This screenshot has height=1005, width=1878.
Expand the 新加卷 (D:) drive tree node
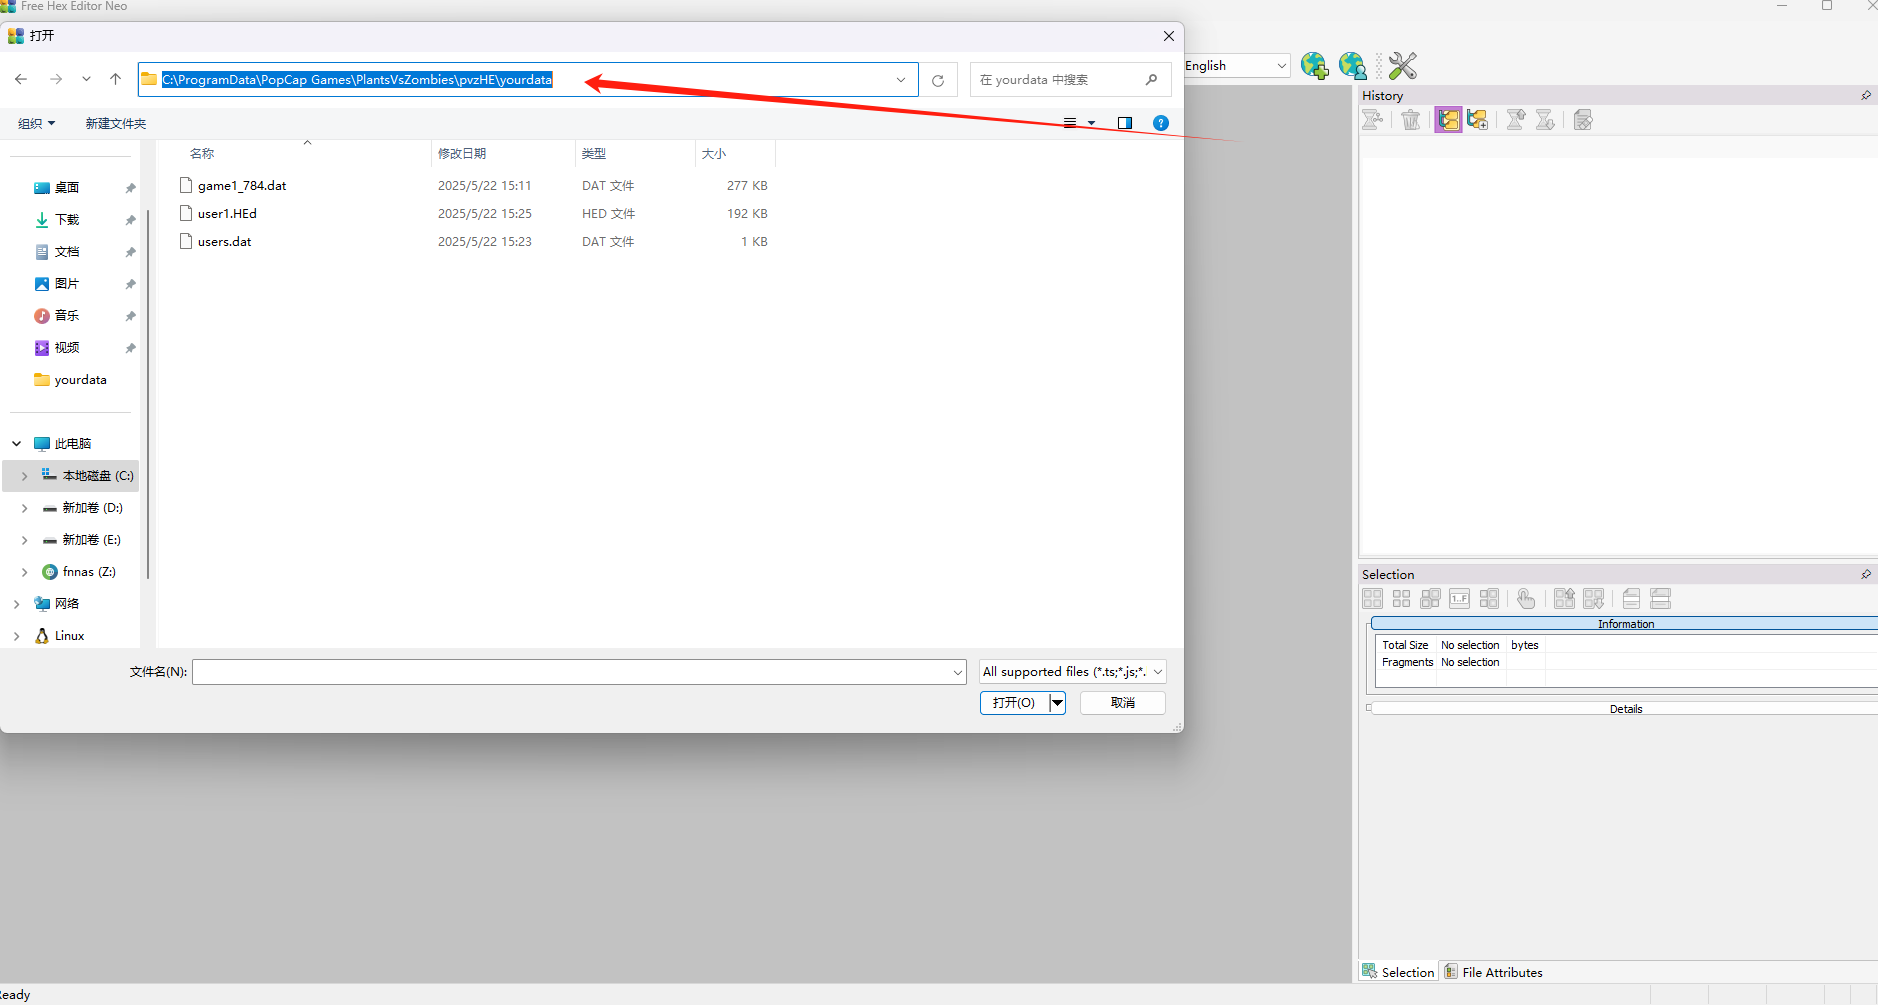(x=25, y=508)
